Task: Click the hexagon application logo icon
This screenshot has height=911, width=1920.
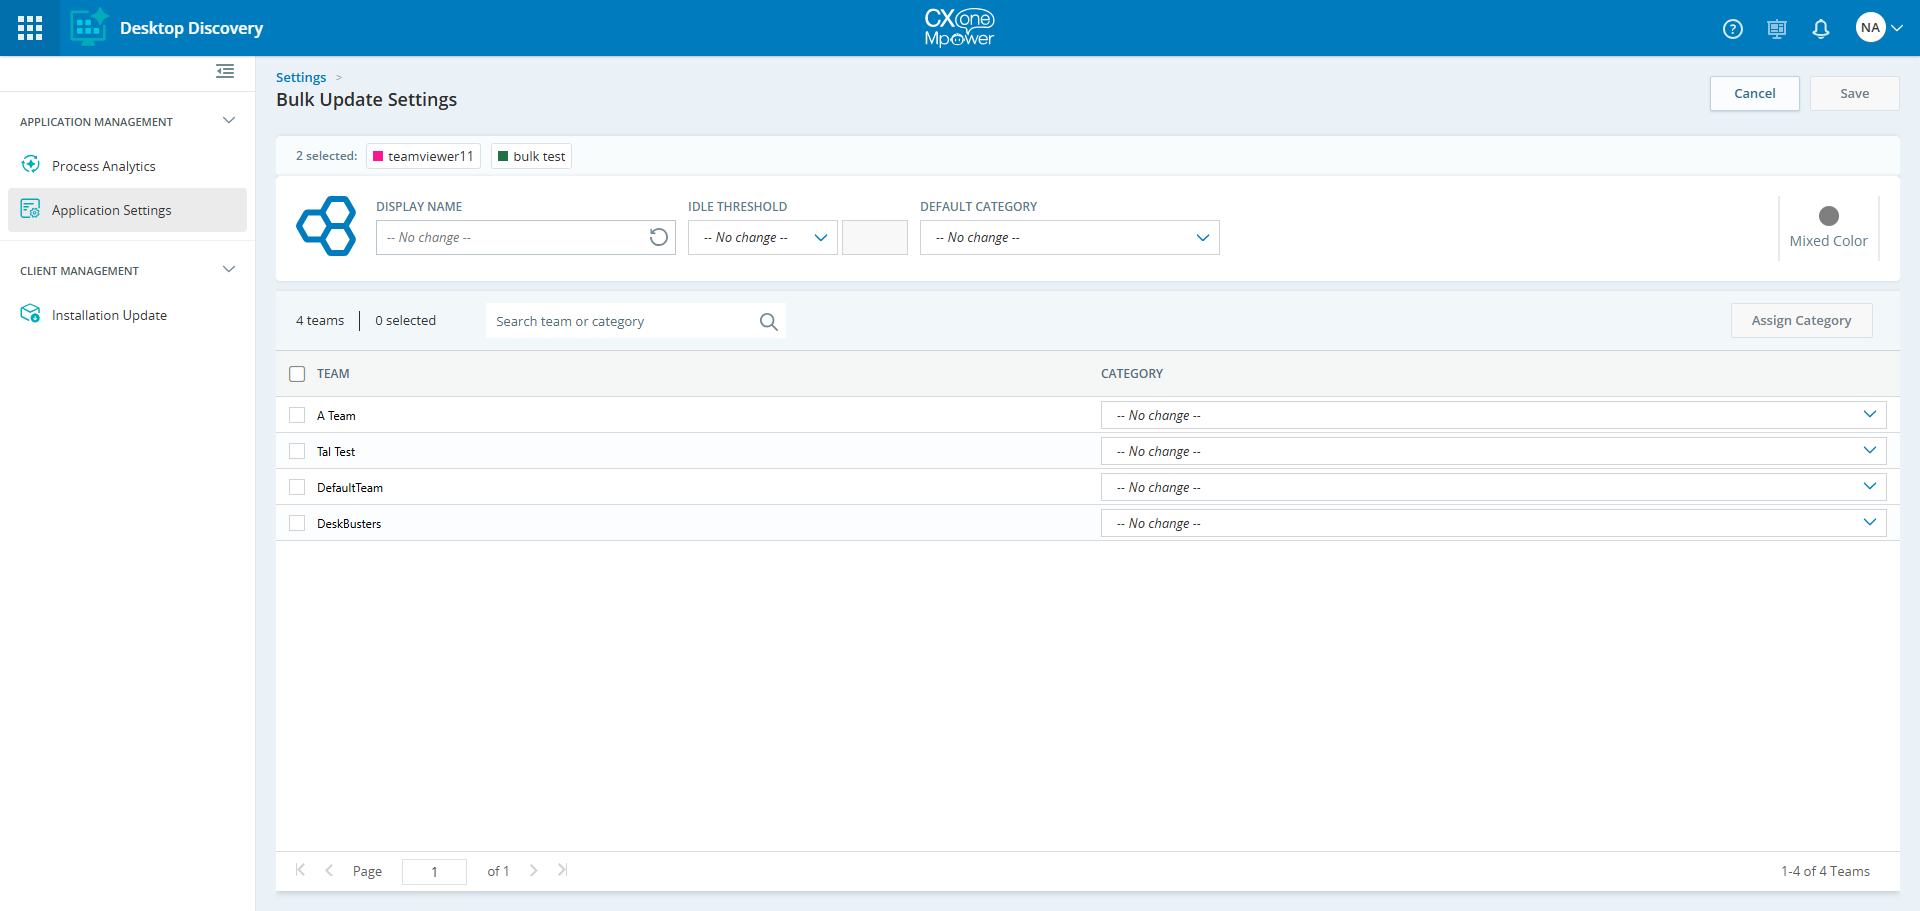Action: 326,226
